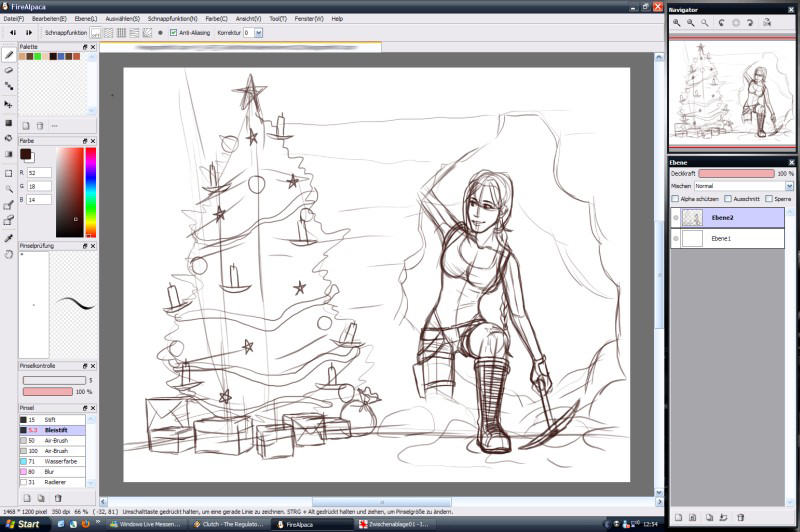Select the Magic Wand tool
The width and height of the screenshot is (800, 532).
click(9, 189)
